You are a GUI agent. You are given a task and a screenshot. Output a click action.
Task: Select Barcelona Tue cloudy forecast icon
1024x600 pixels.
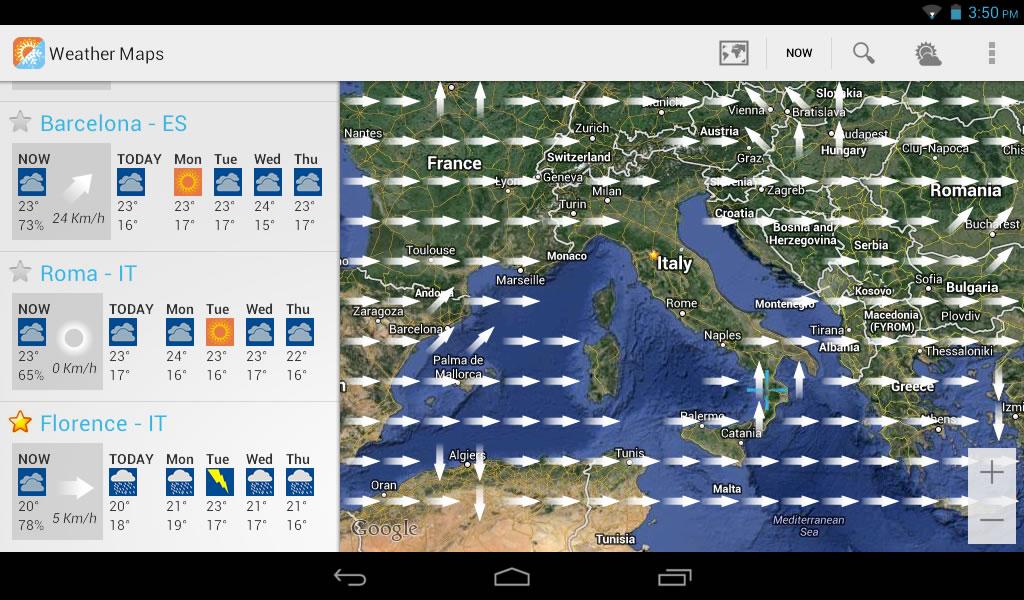[x=227, y=182]
